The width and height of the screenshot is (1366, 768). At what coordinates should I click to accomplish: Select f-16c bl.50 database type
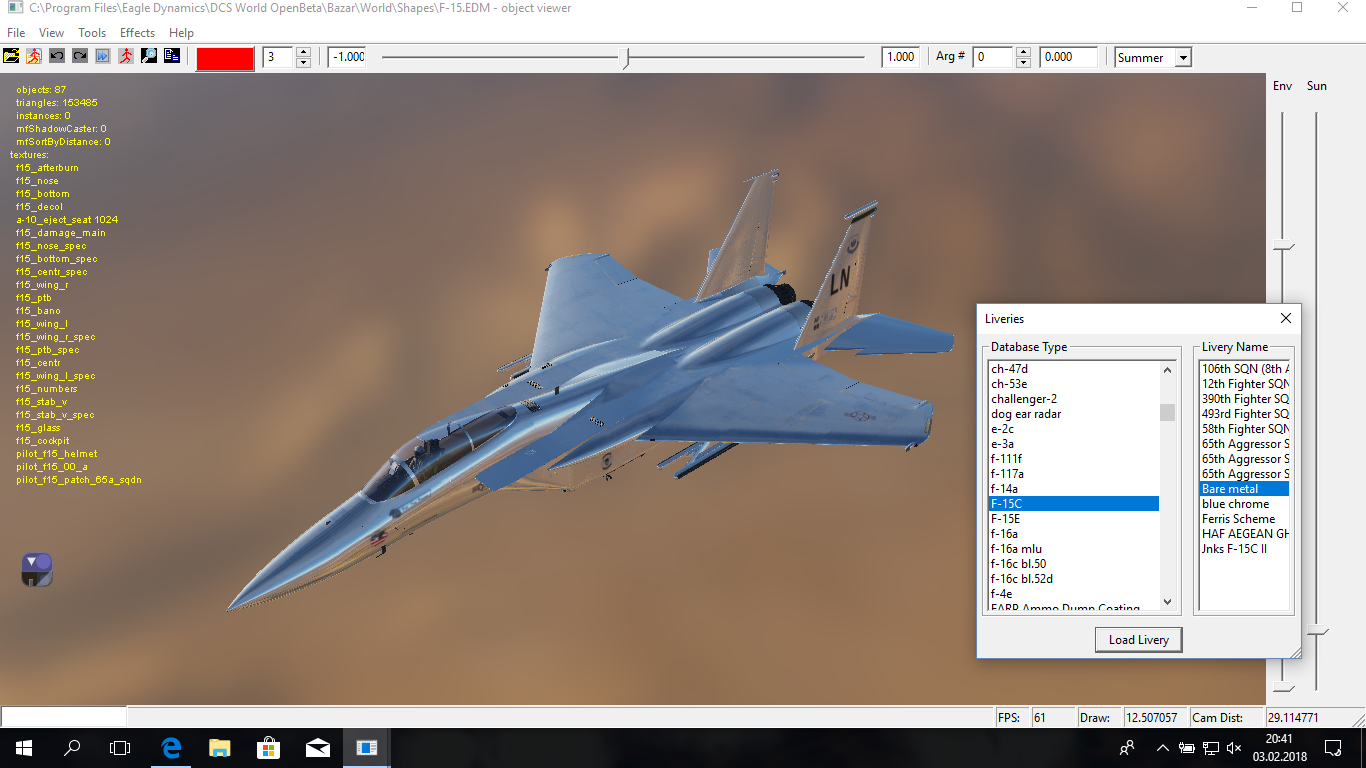1073,564
